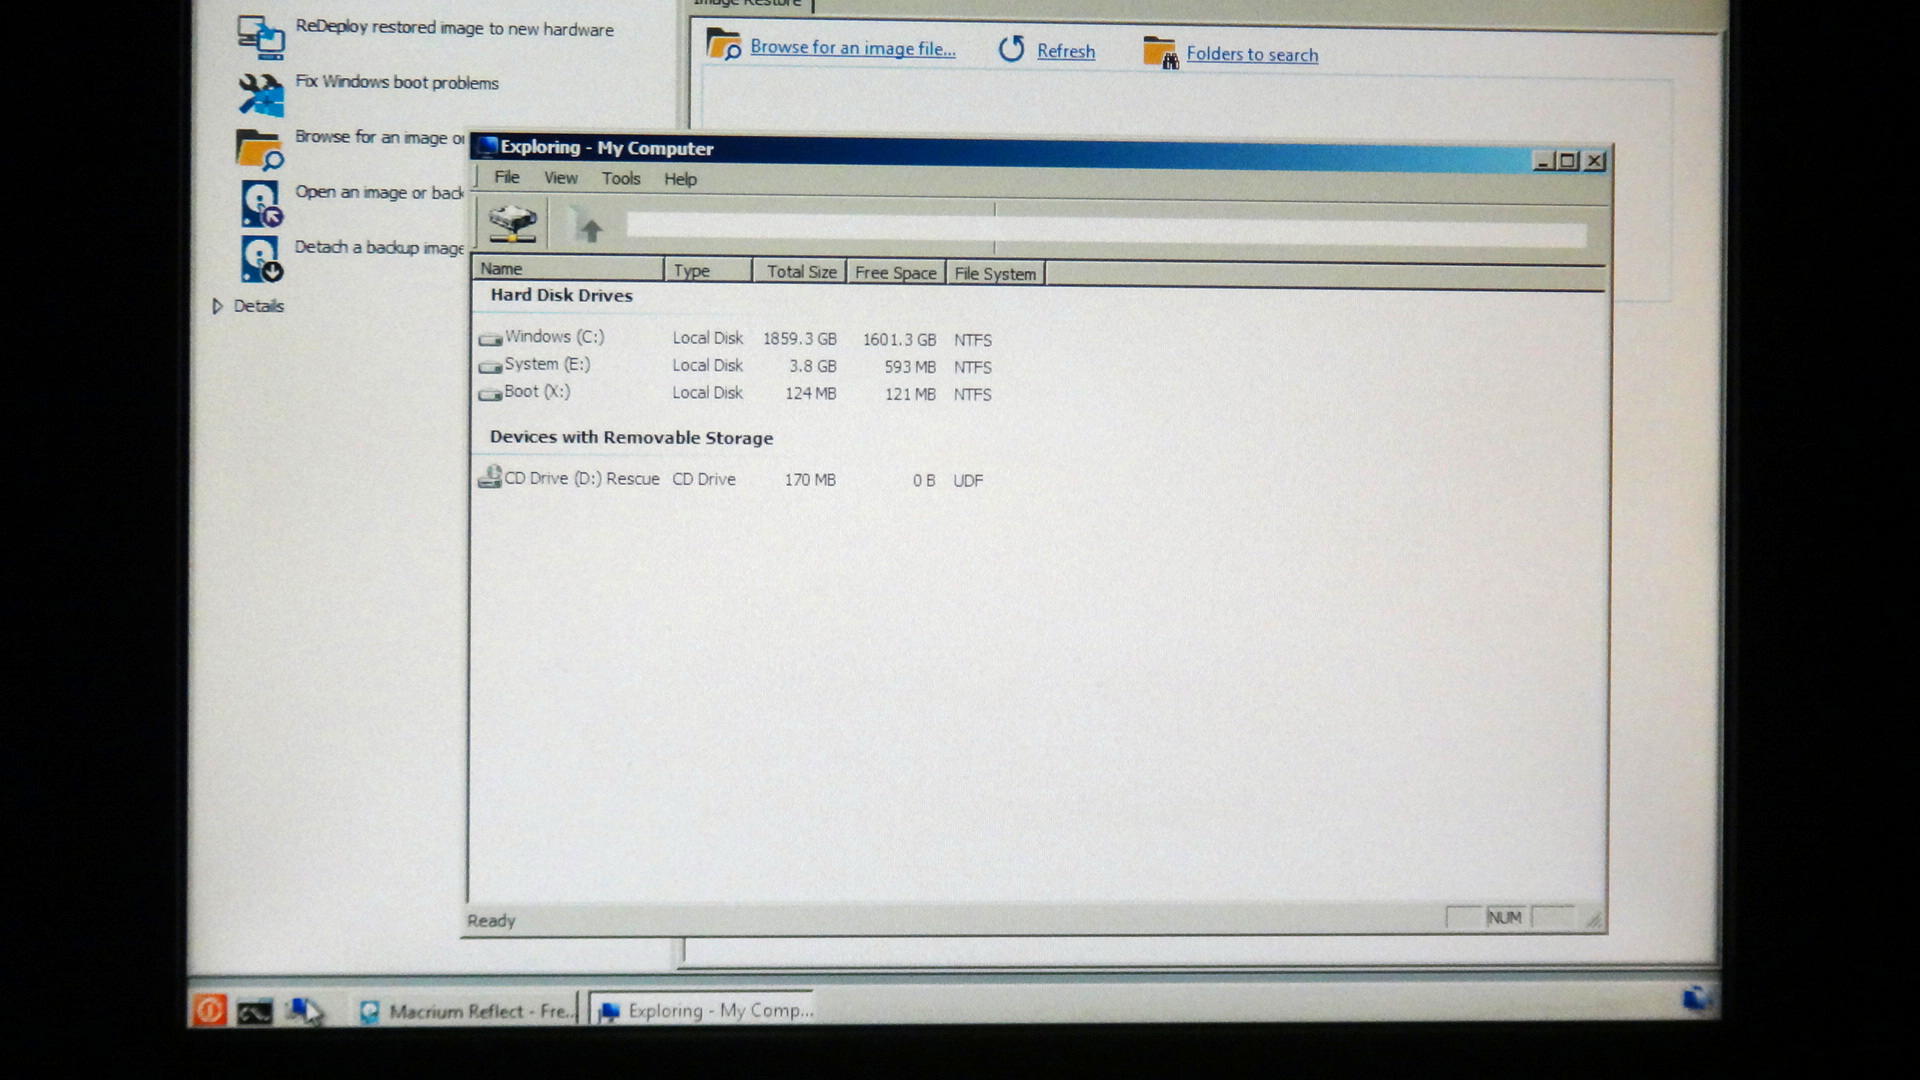The width and height of the screenshot is (1920, 1080).
Task: Maximize the Exploring - My Computer window
Action: tap(1568, 160)
